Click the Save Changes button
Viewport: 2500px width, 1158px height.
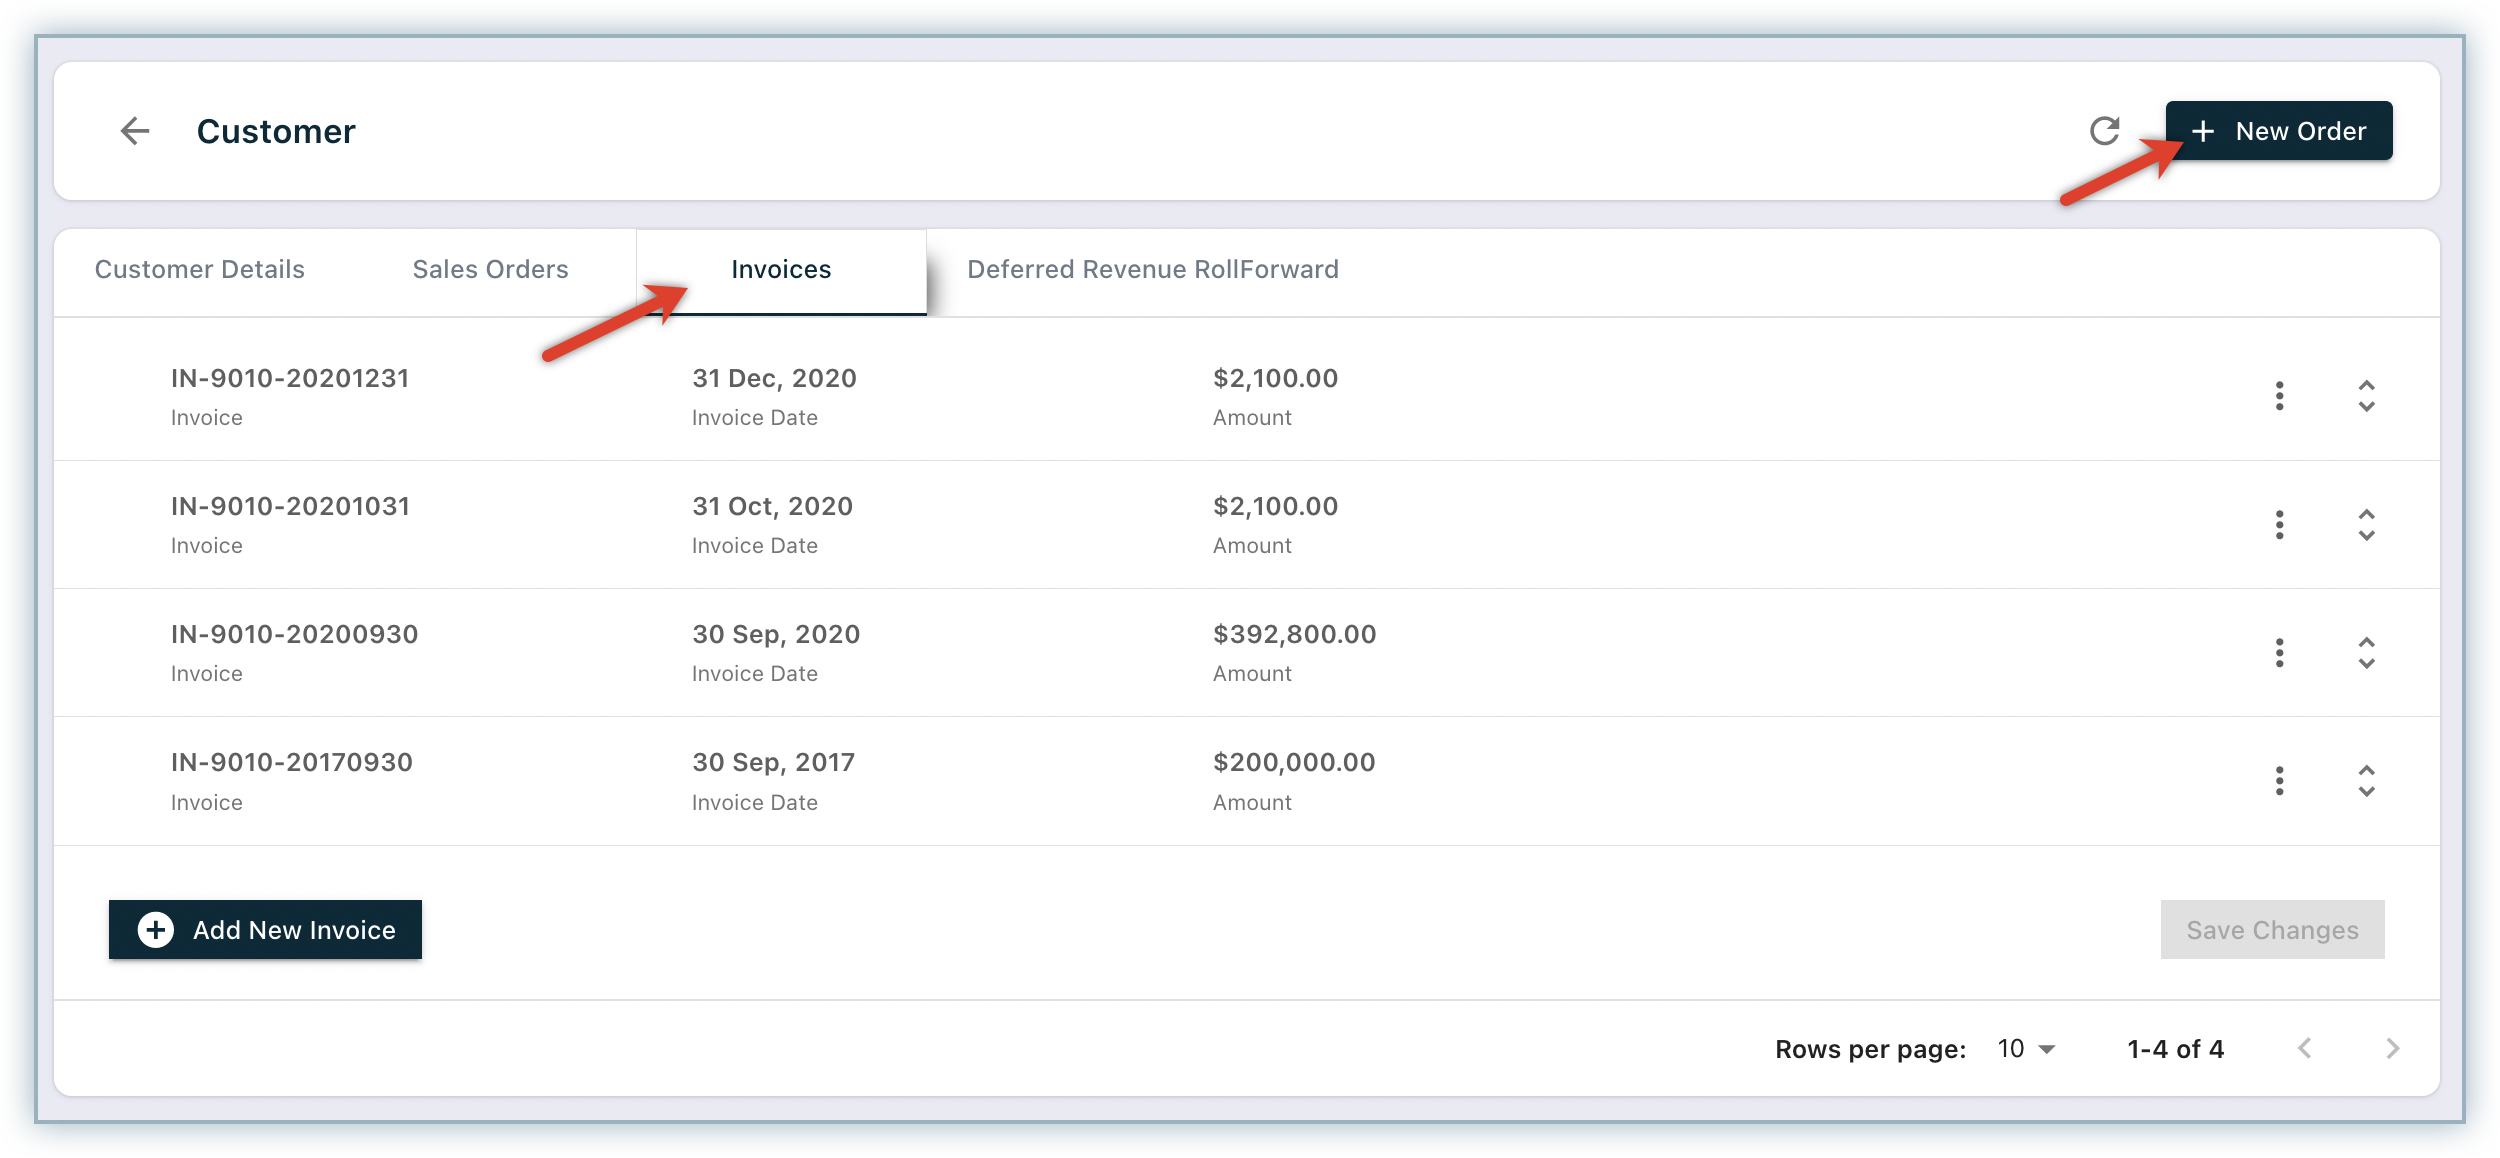(x=2271, y=930)
